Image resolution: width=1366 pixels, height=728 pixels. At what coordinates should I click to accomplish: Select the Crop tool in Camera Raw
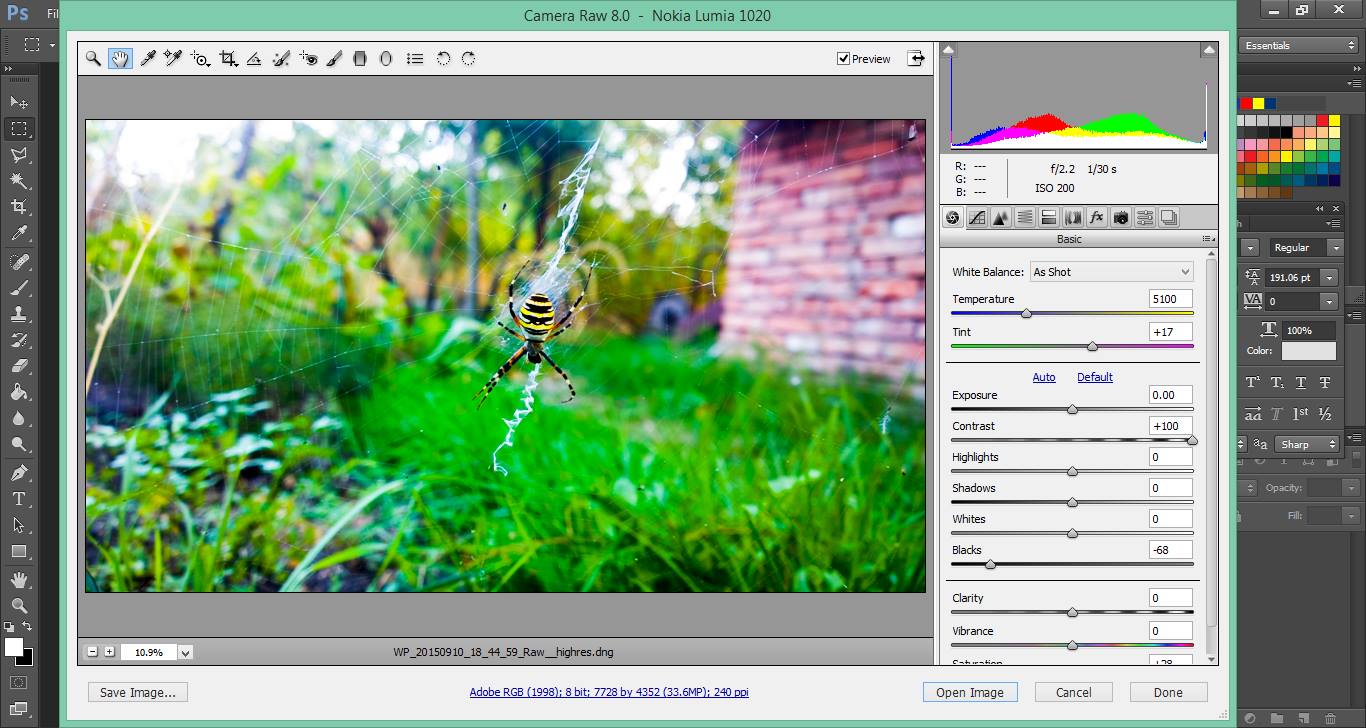click(228, 59)
